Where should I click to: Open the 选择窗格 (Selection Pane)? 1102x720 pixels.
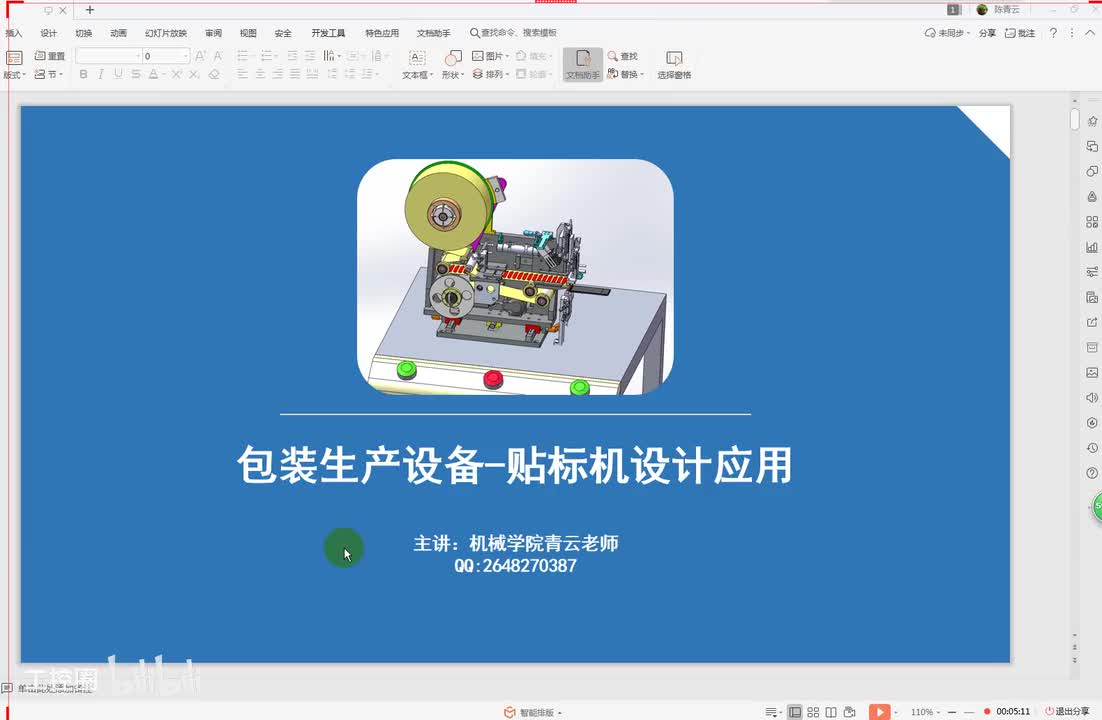[674, 64]
